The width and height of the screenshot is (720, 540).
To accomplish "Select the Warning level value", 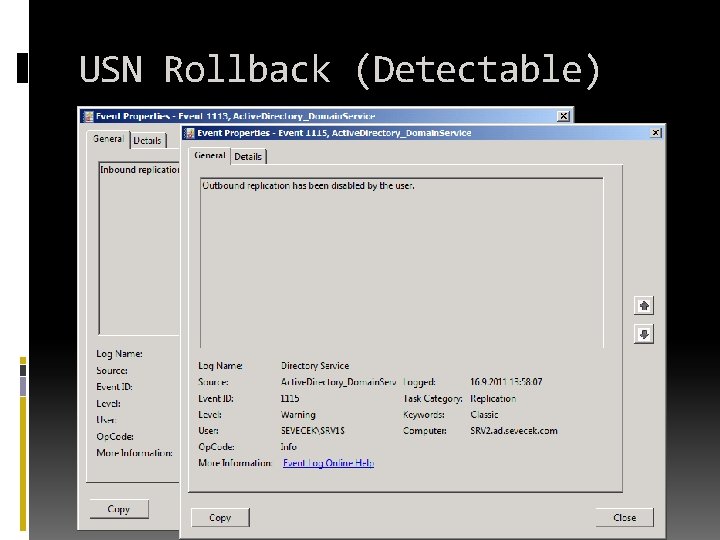I will (x=298, y=415).
